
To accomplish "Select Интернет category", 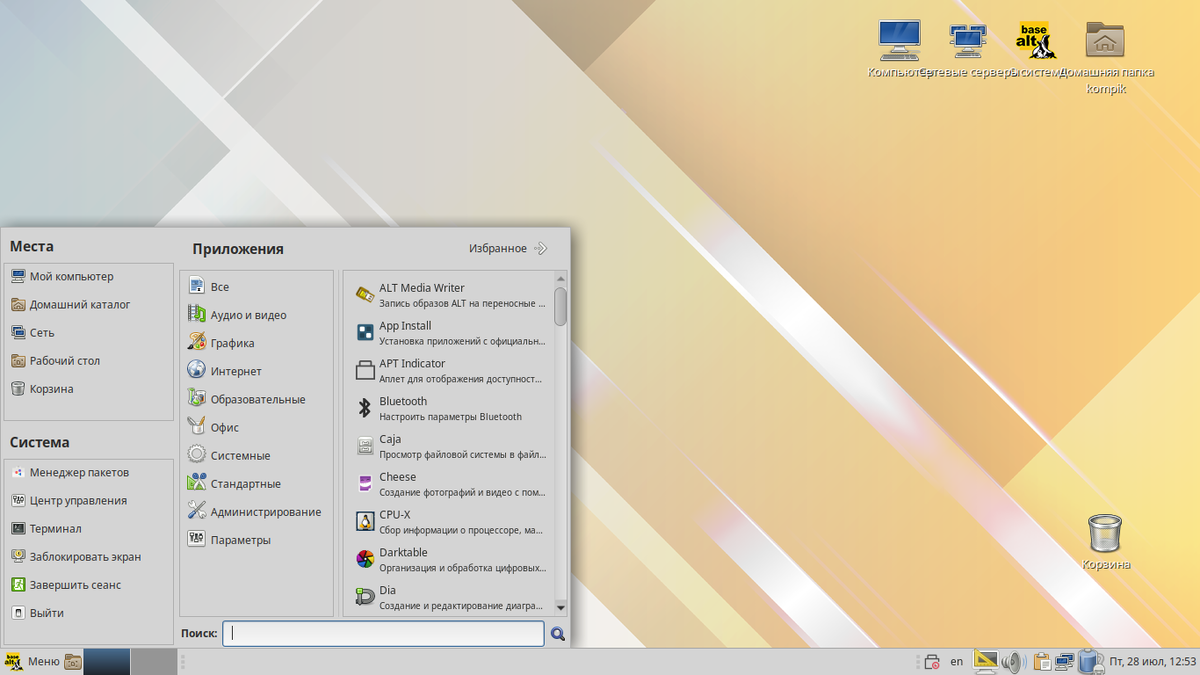I will [256, 371].
